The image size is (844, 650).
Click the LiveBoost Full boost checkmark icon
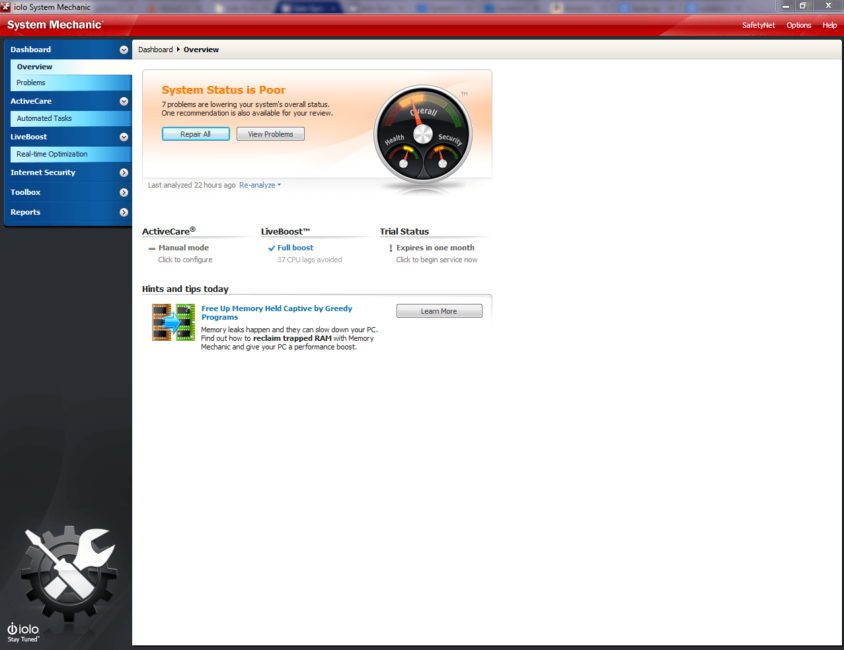271,248
